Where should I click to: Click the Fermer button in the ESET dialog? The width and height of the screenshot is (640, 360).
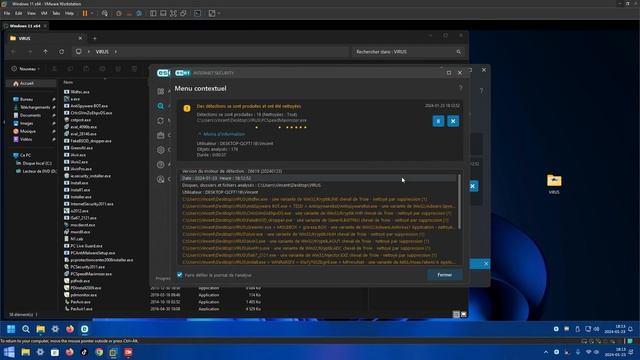(x=444, y=275)
